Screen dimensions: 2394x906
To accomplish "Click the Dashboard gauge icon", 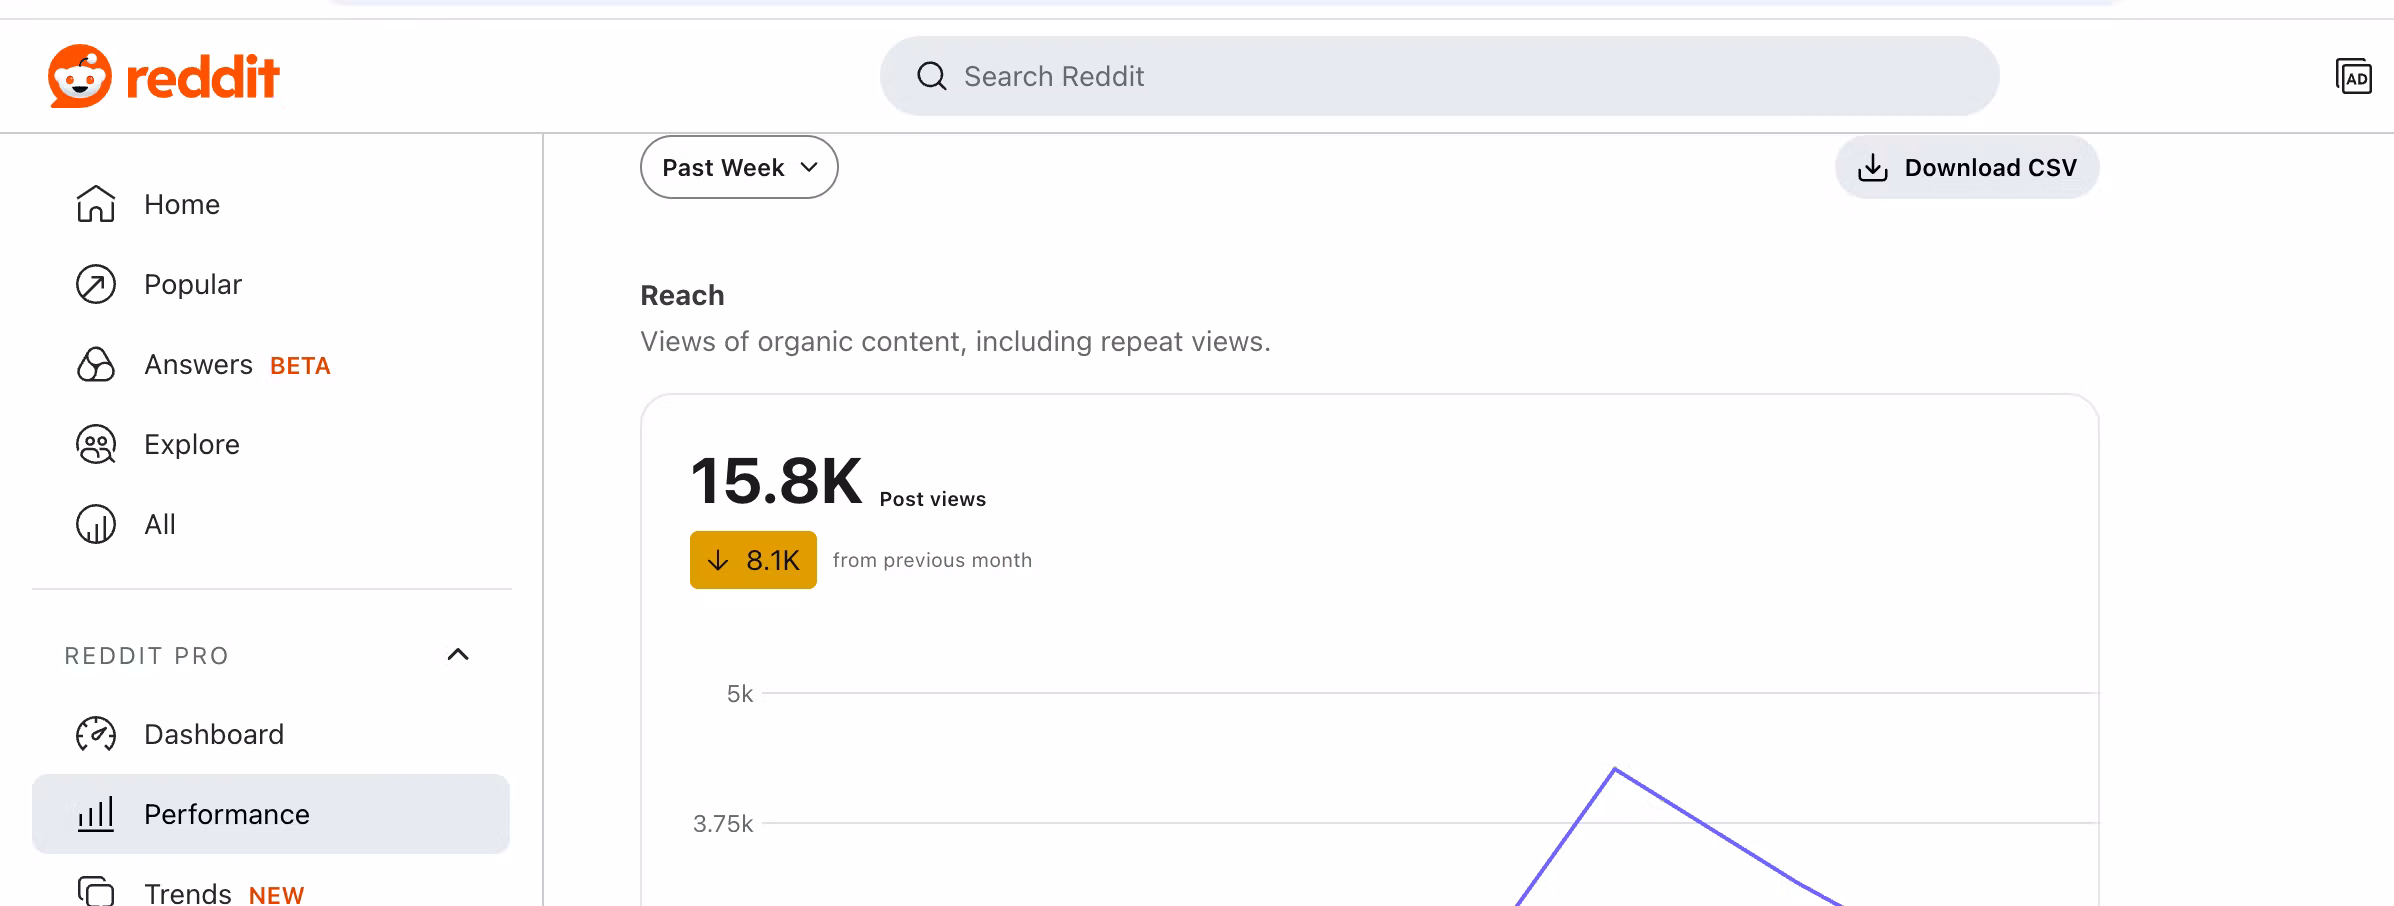I will coord(96,734).
